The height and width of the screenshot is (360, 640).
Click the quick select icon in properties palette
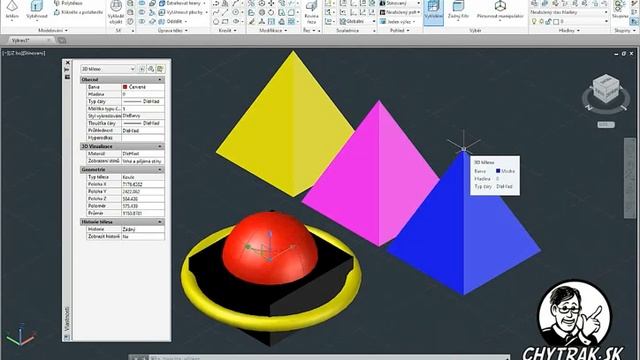(160, 69)
